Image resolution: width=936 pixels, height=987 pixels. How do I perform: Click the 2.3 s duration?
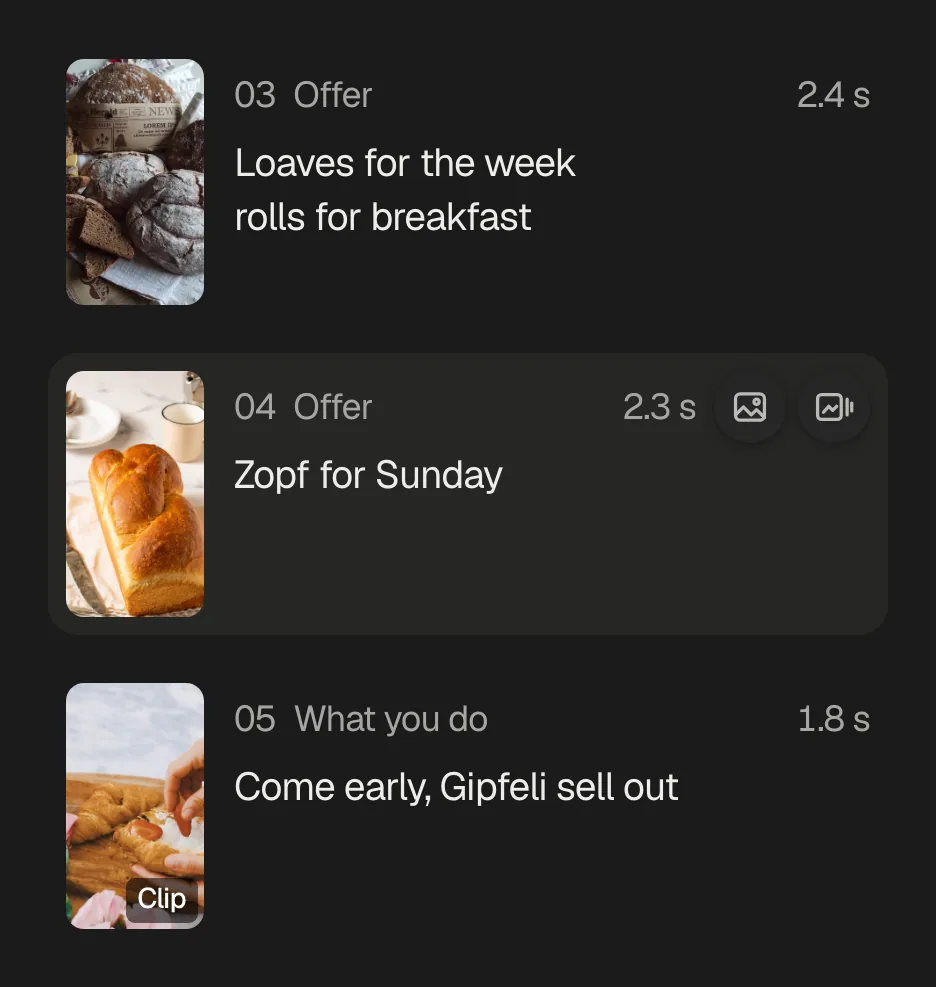660,407
